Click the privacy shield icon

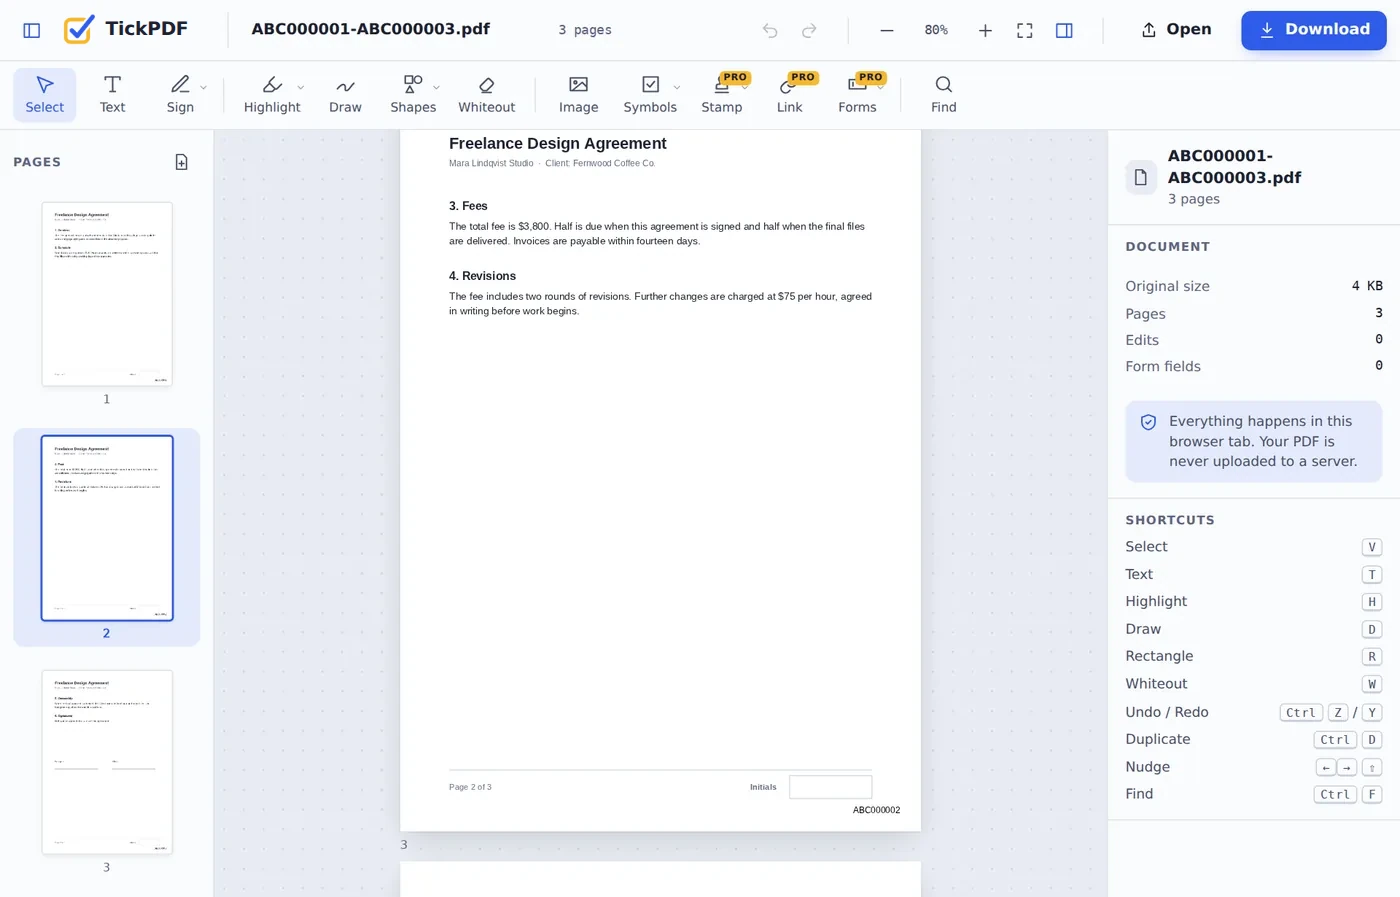click(1149, 422)
